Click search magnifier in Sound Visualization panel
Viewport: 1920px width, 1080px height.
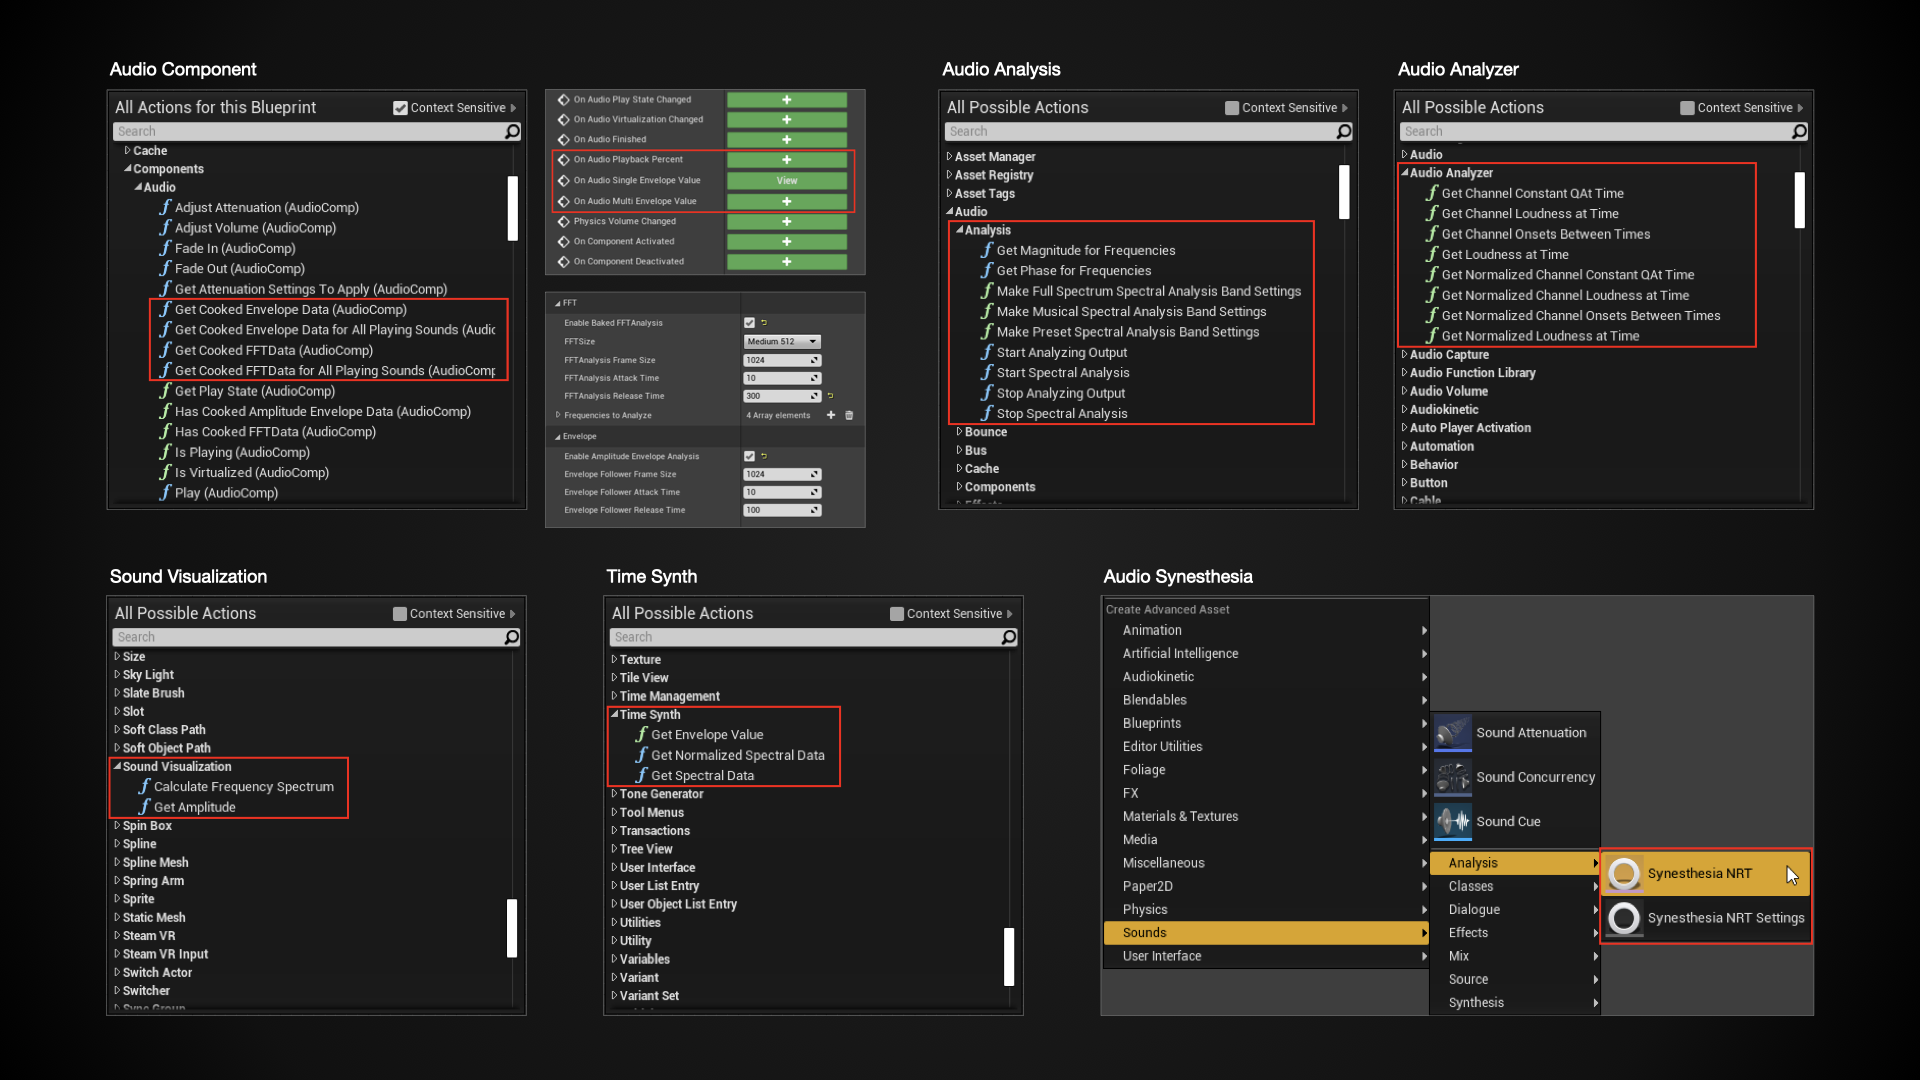tap(512, 638)
